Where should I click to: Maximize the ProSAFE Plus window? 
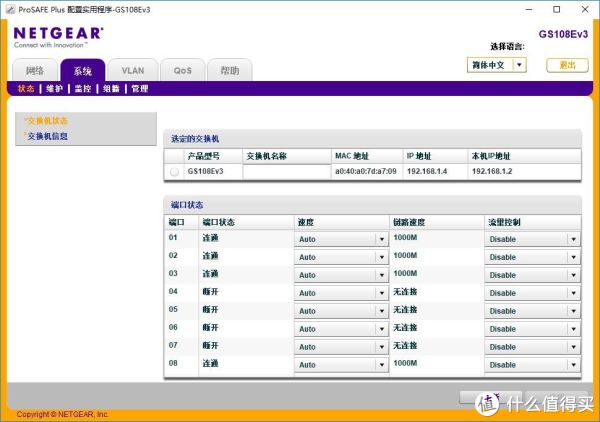pos(557,10)
